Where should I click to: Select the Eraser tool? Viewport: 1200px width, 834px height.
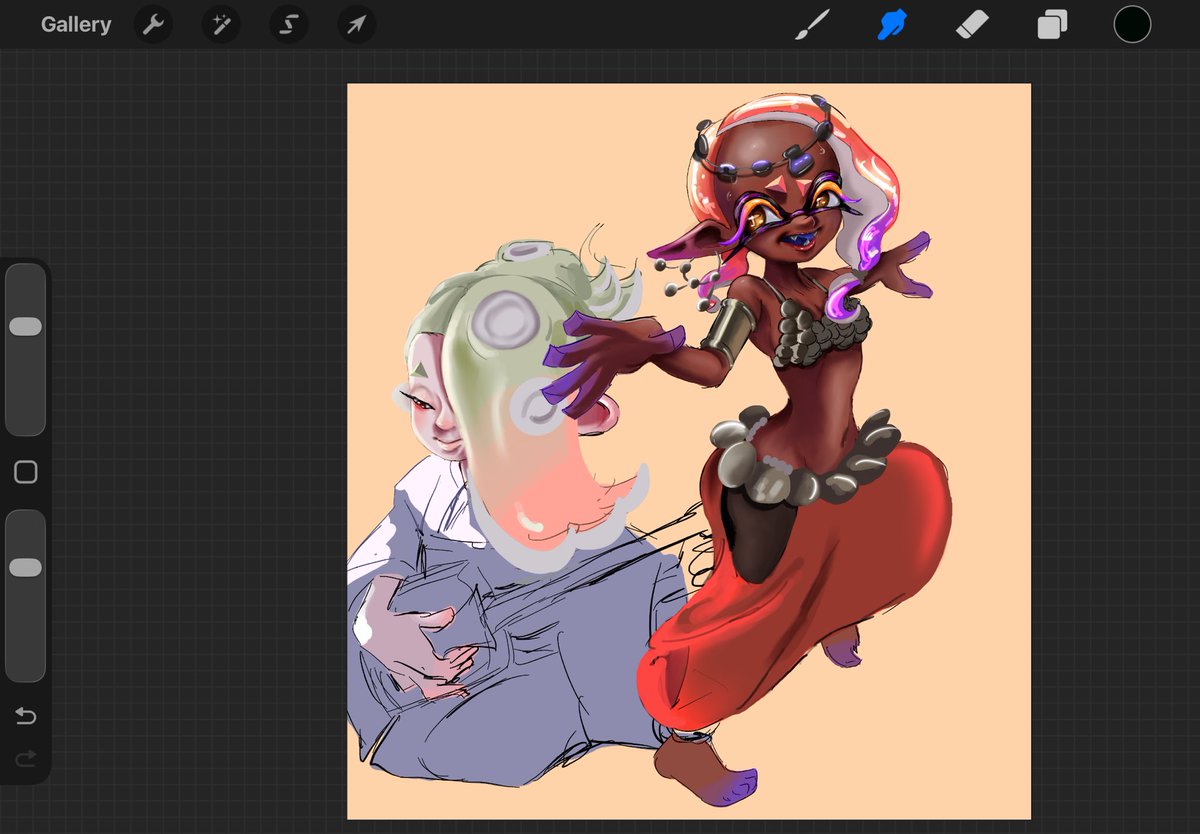point(972,25)
